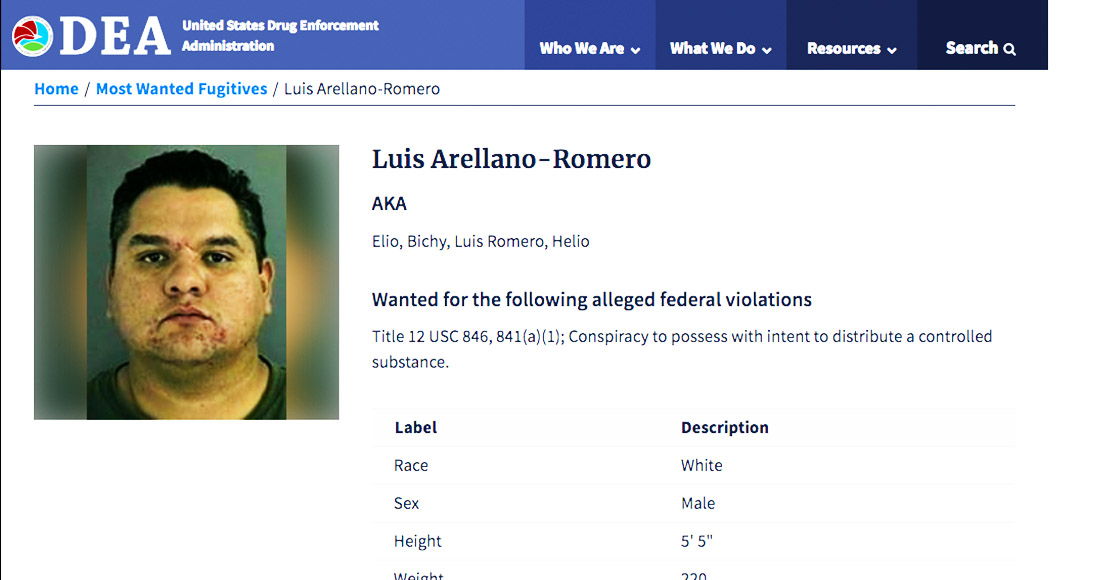Click the large DEA wordmark text
The width and height of the screenshot is (1100, 580).
click(x=115, y=36)
